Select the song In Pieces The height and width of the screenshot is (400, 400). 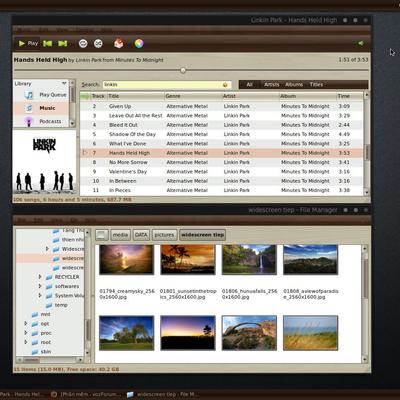point(222,190)
